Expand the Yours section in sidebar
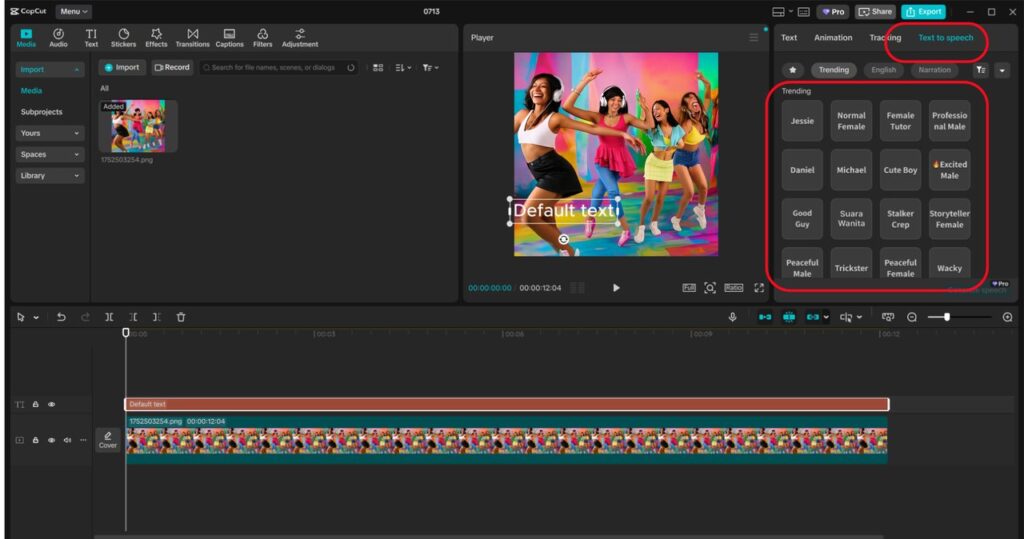 pos(50,133)
